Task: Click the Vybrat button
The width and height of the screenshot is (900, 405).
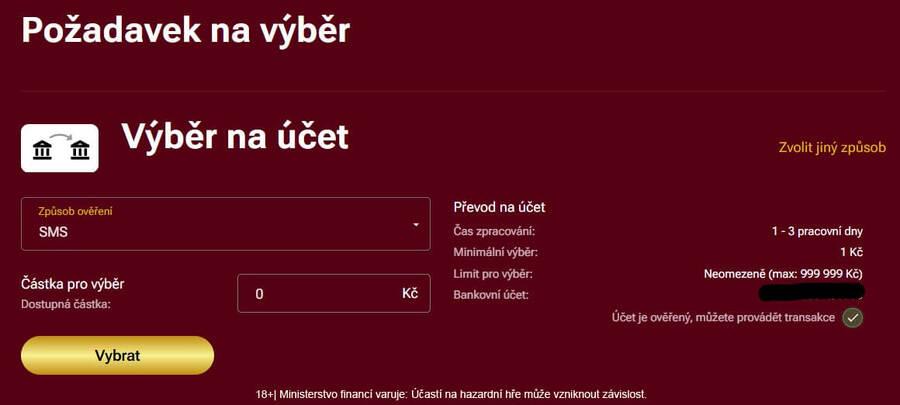Action: 117,355
